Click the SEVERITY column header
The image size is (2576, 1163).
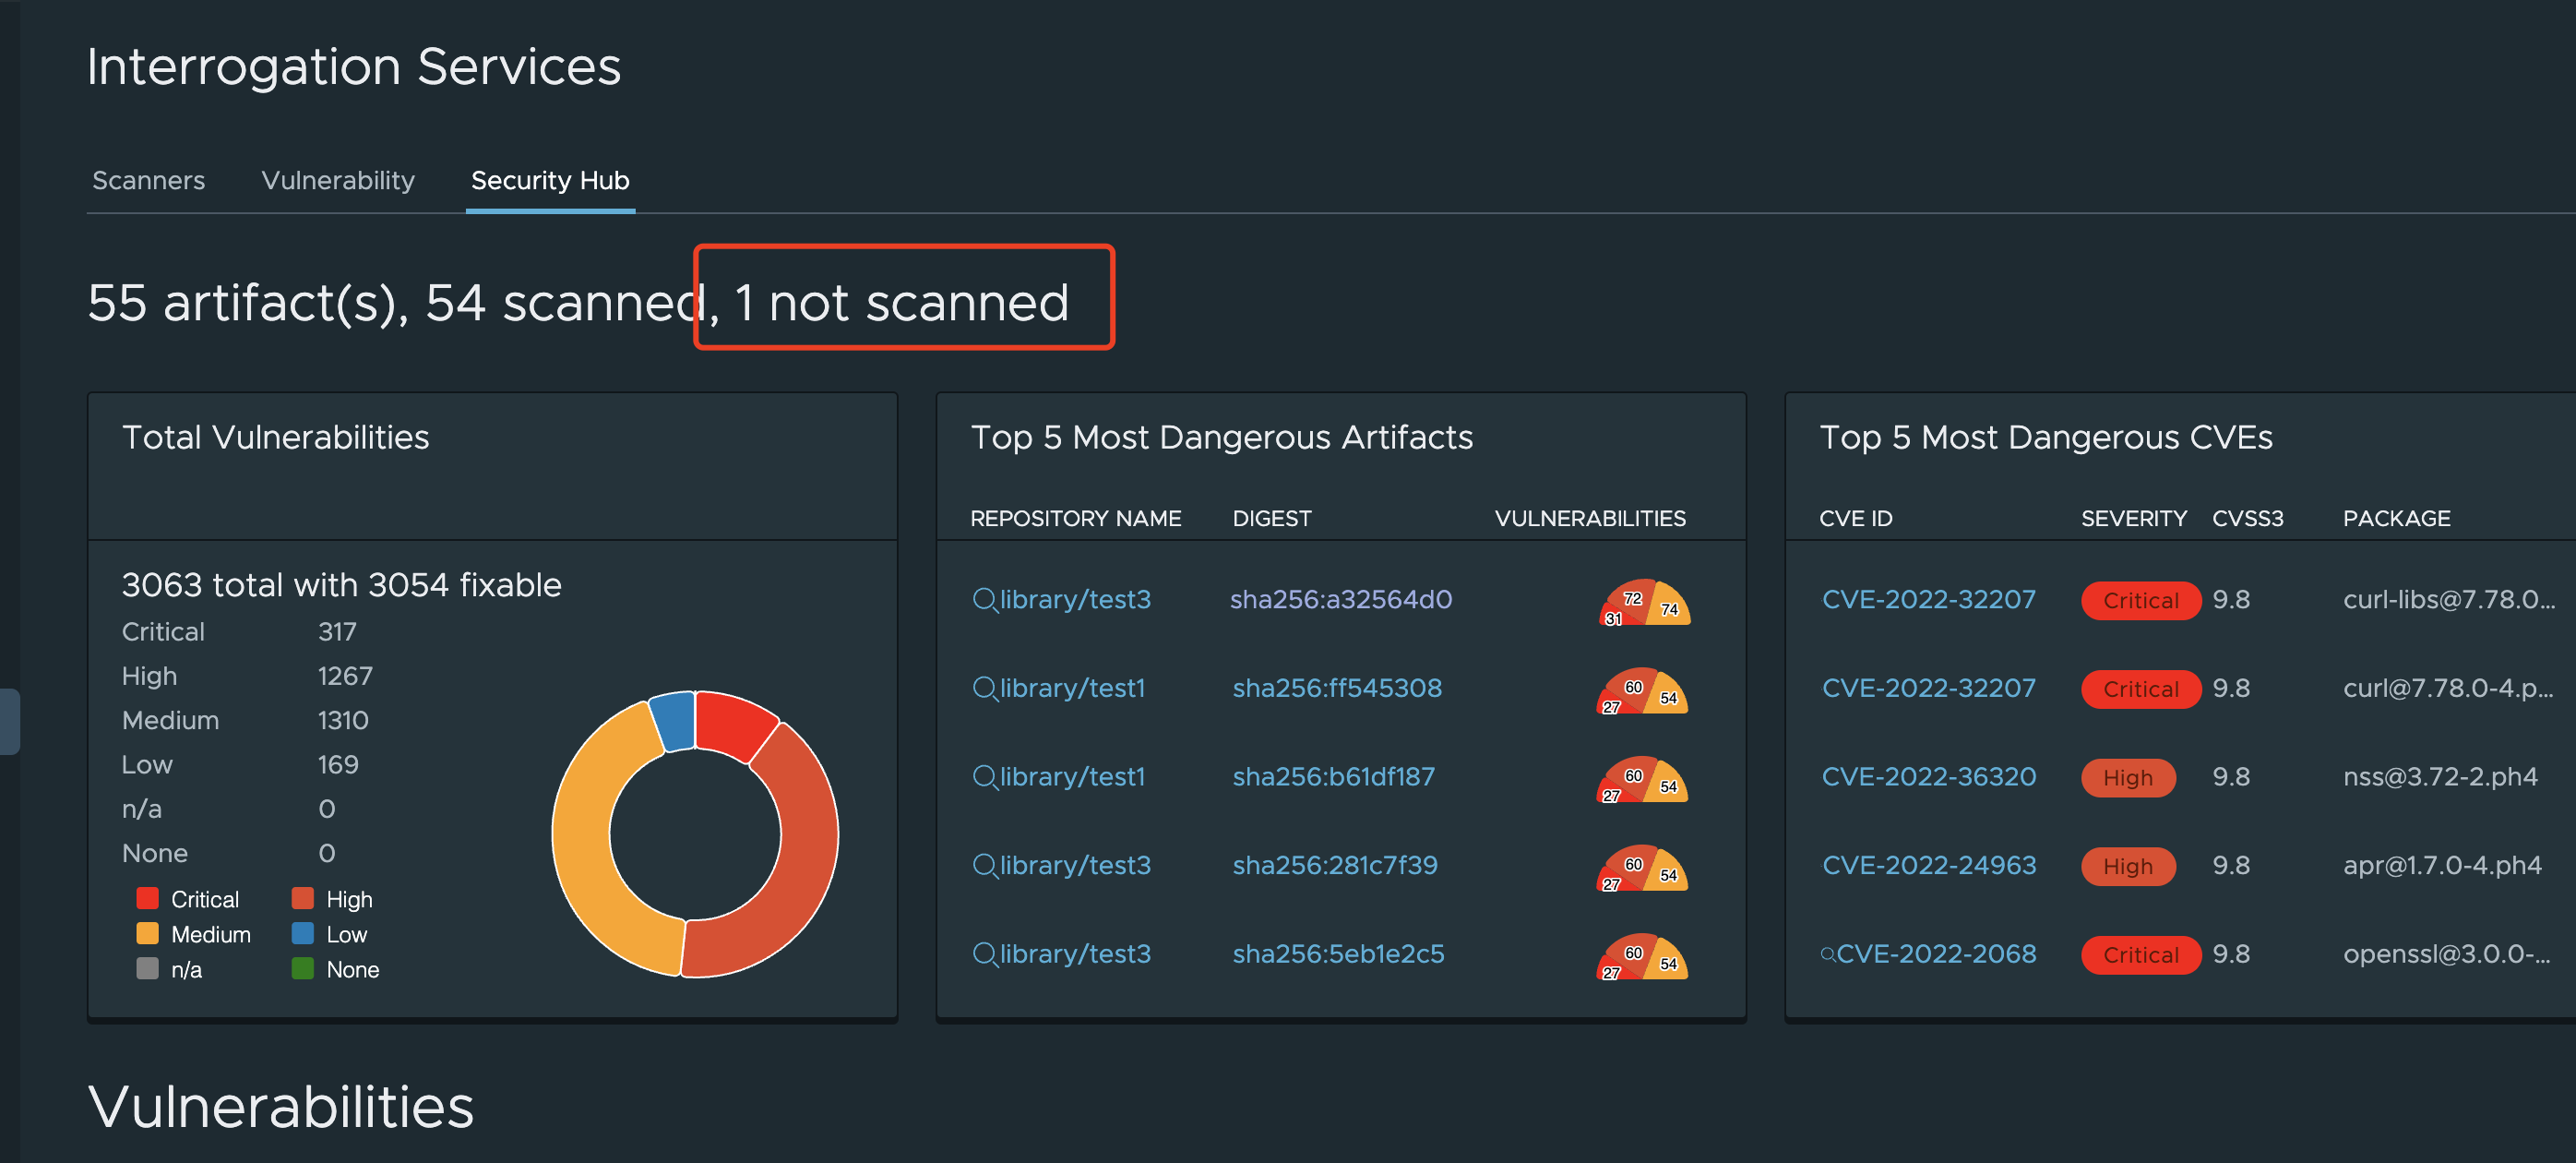(x=2134, y=518)
